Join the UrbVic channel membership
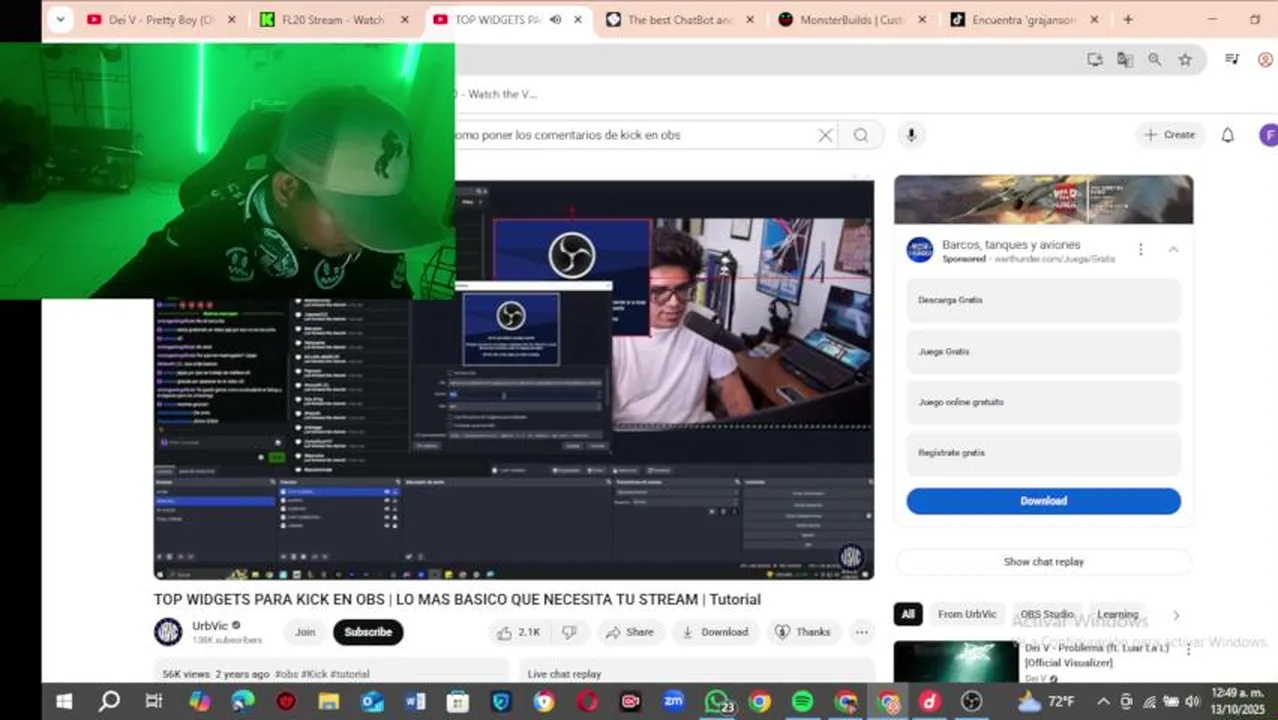1278x720 pixels. [x=305, y=632]
